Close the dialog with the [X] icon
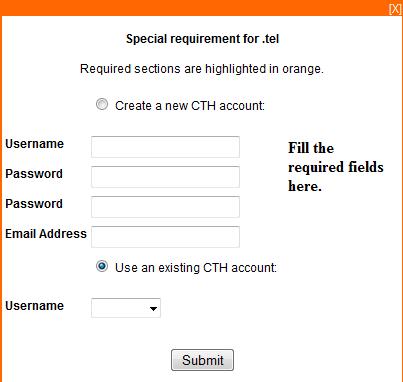Screen dimensions: 403x382 (395, 9)
